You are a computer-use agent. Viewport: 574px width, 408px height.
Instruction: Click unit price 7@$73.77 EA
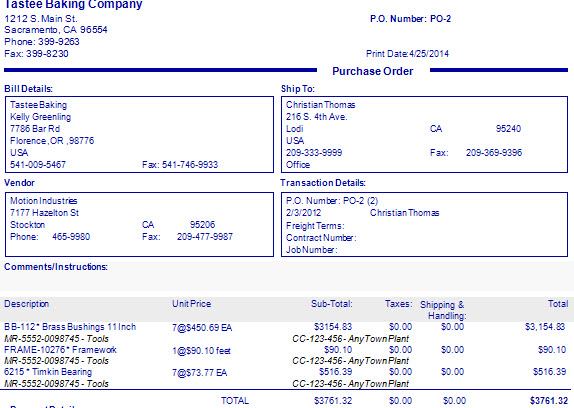(x=200, y=373)
